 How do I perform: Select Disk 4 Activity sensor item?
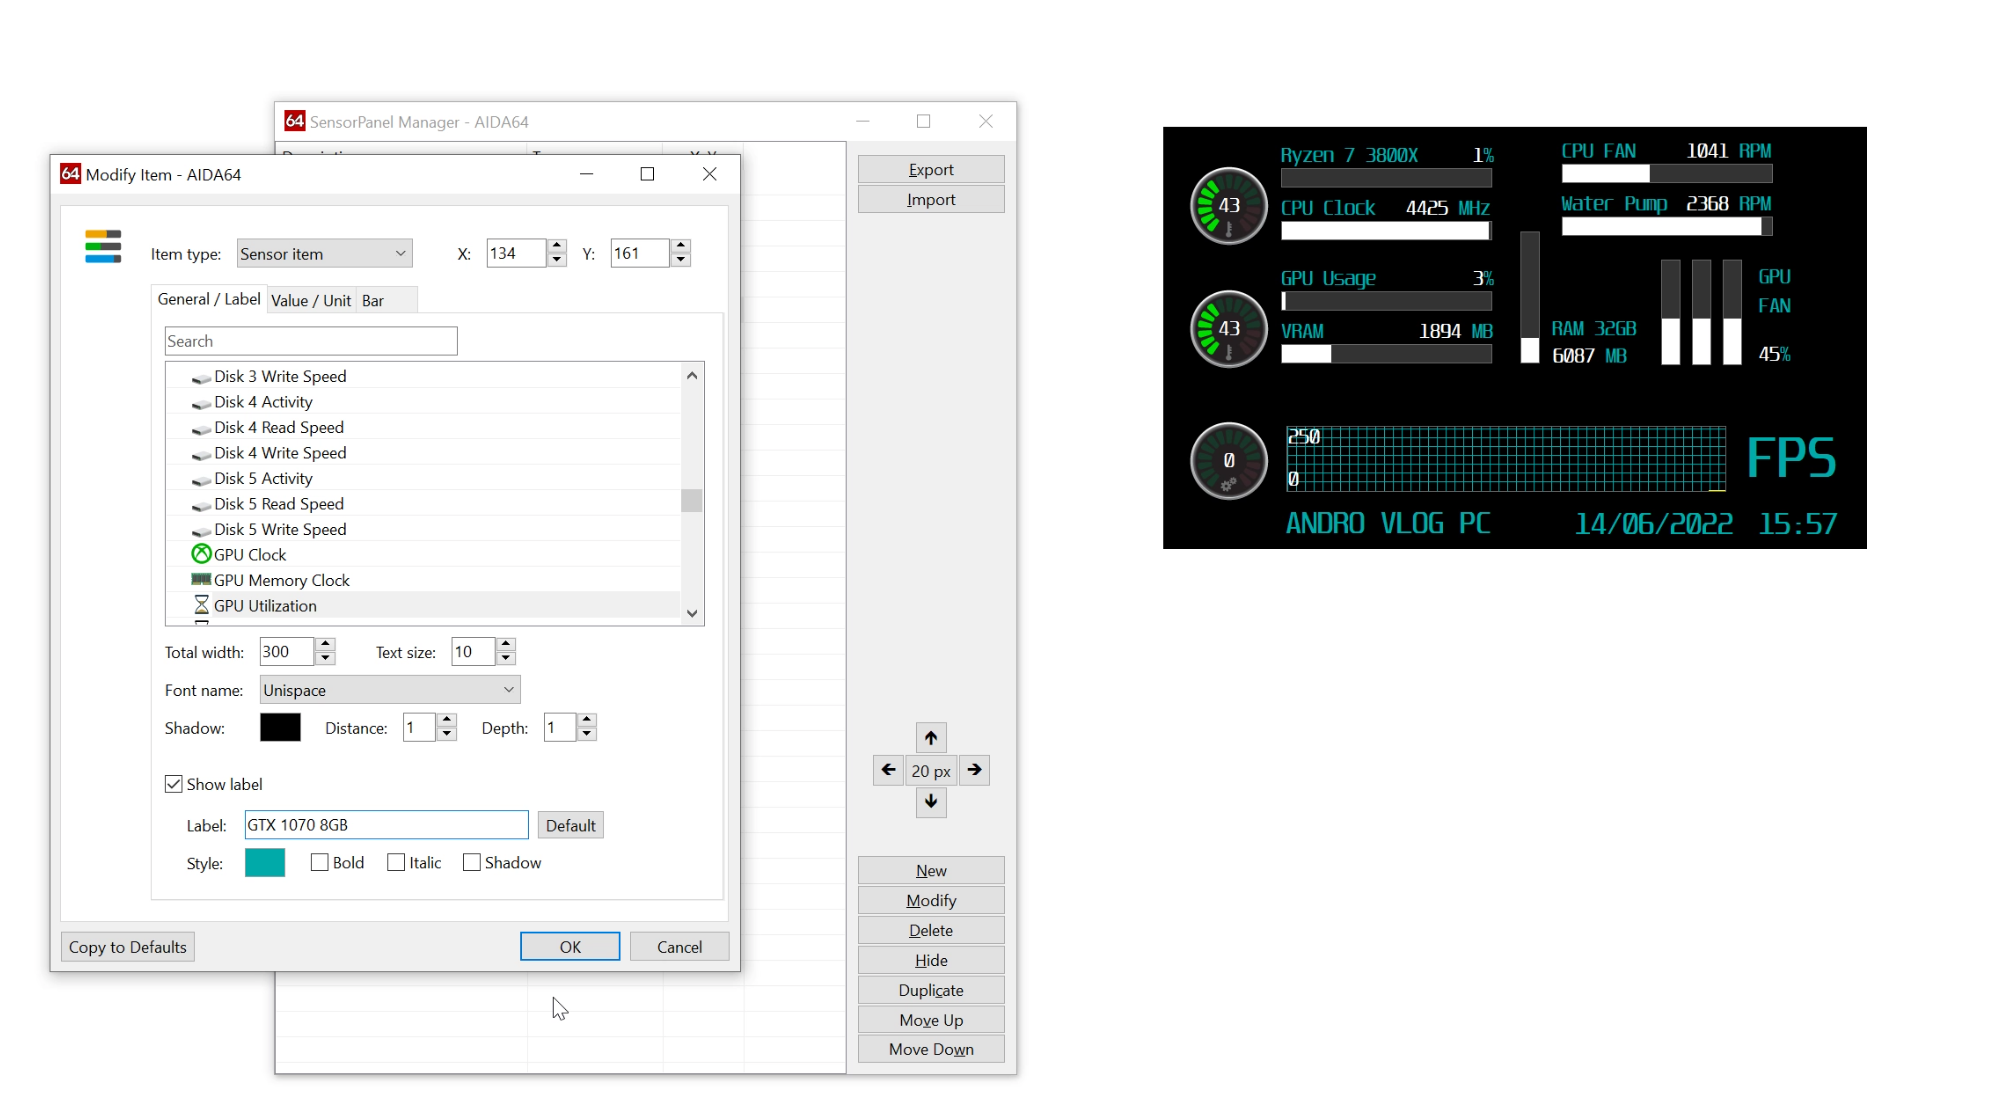(263, 402)
